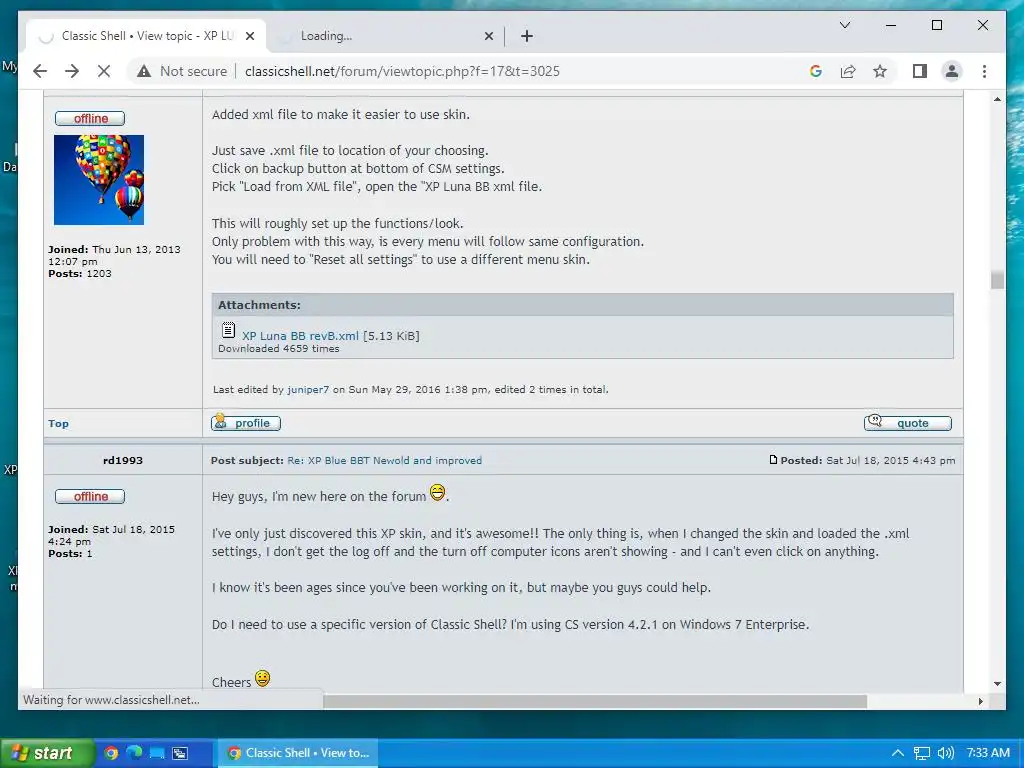Image resolution: width=1024 pixels, height=768 pixels.
Task: Click the 'Attachments:' header
Action: tap(259, 305)
